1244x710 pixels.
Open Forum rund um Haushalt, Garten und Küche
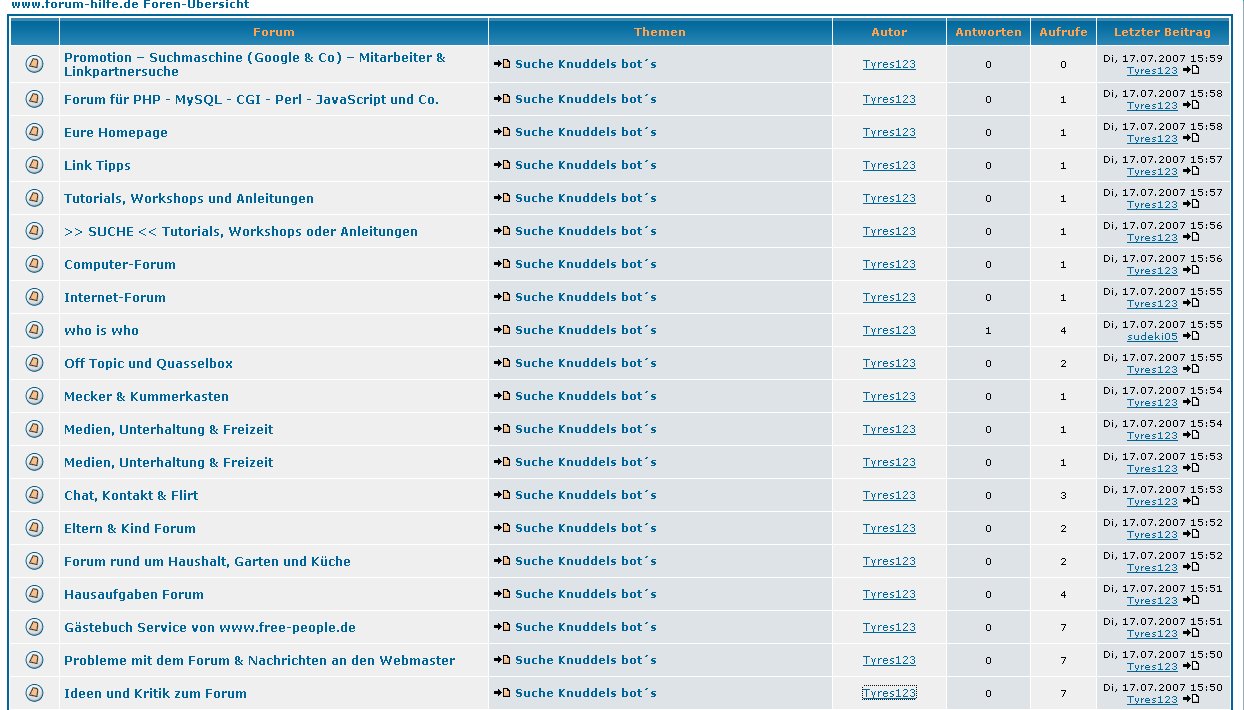pos(207,561)
